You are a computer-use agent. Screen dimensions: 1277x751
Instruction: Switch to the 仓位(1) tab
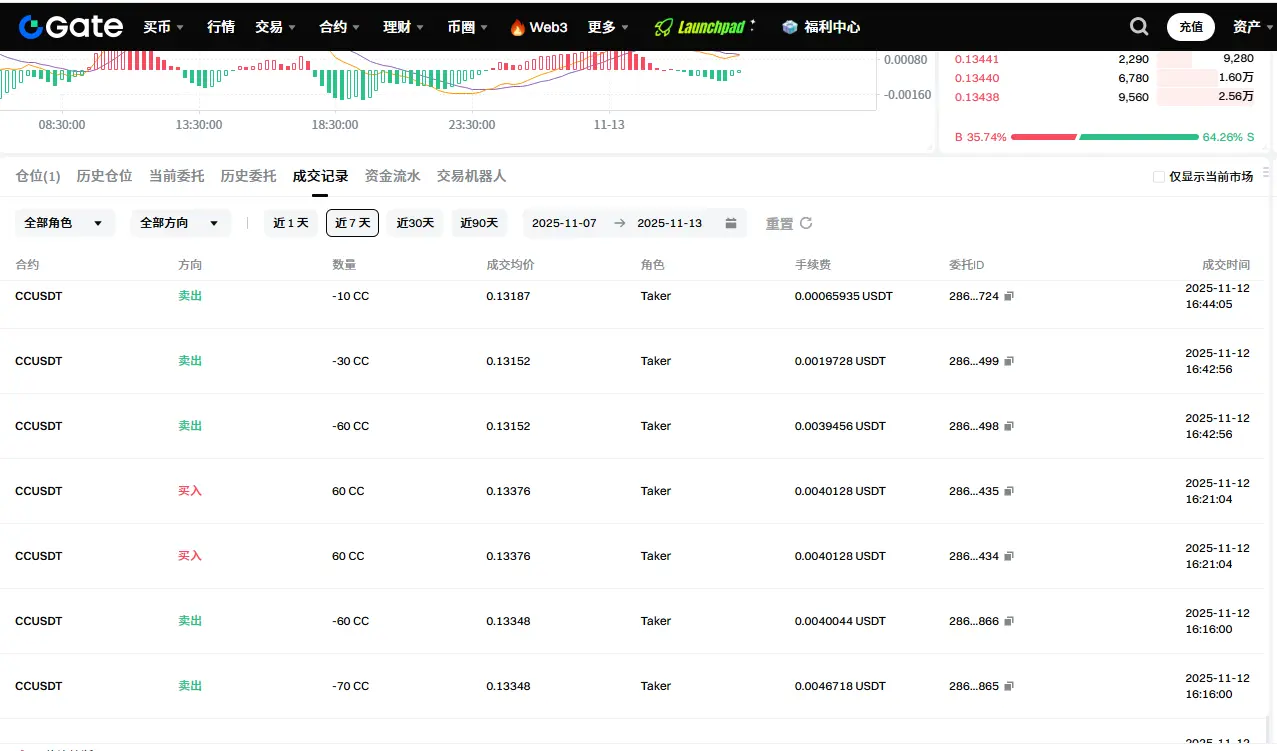[x=38, y=176]
